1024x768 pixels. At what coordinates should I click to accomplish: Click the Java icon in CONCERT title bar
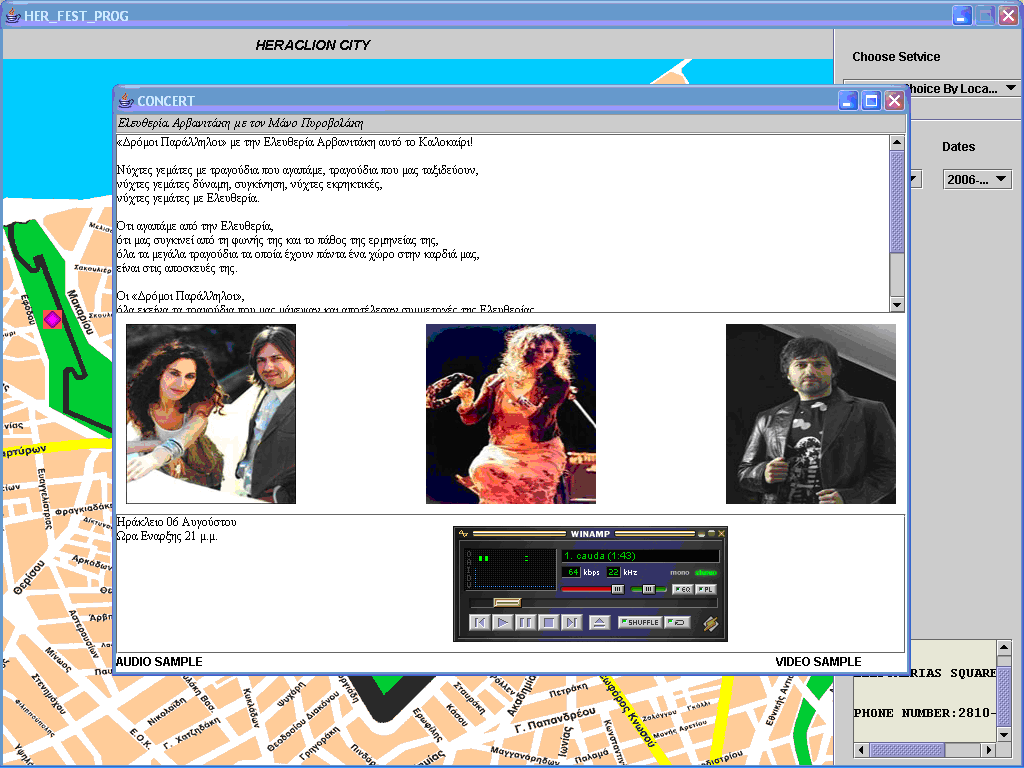coord(125,101)
